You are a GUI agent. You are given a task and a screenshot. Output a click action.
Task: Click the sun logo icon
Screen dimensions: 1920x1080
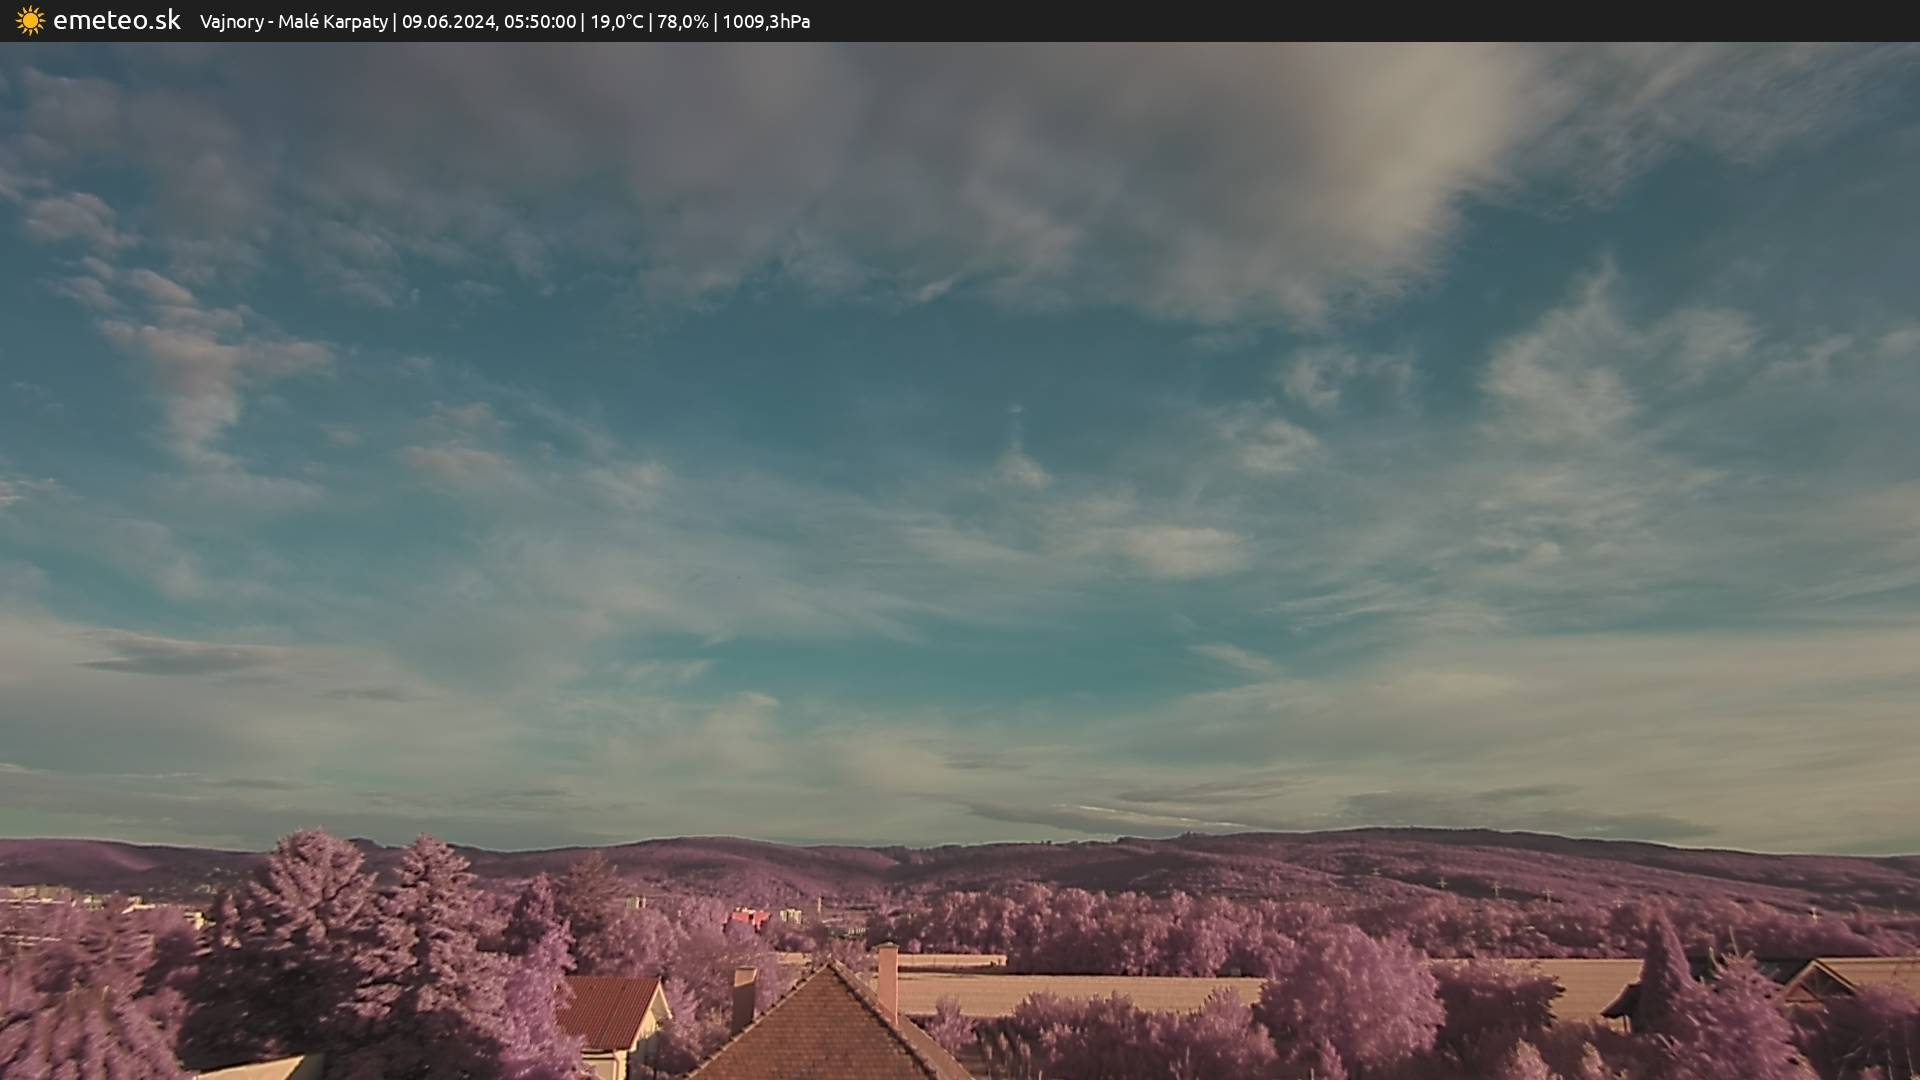click(30, 21)
